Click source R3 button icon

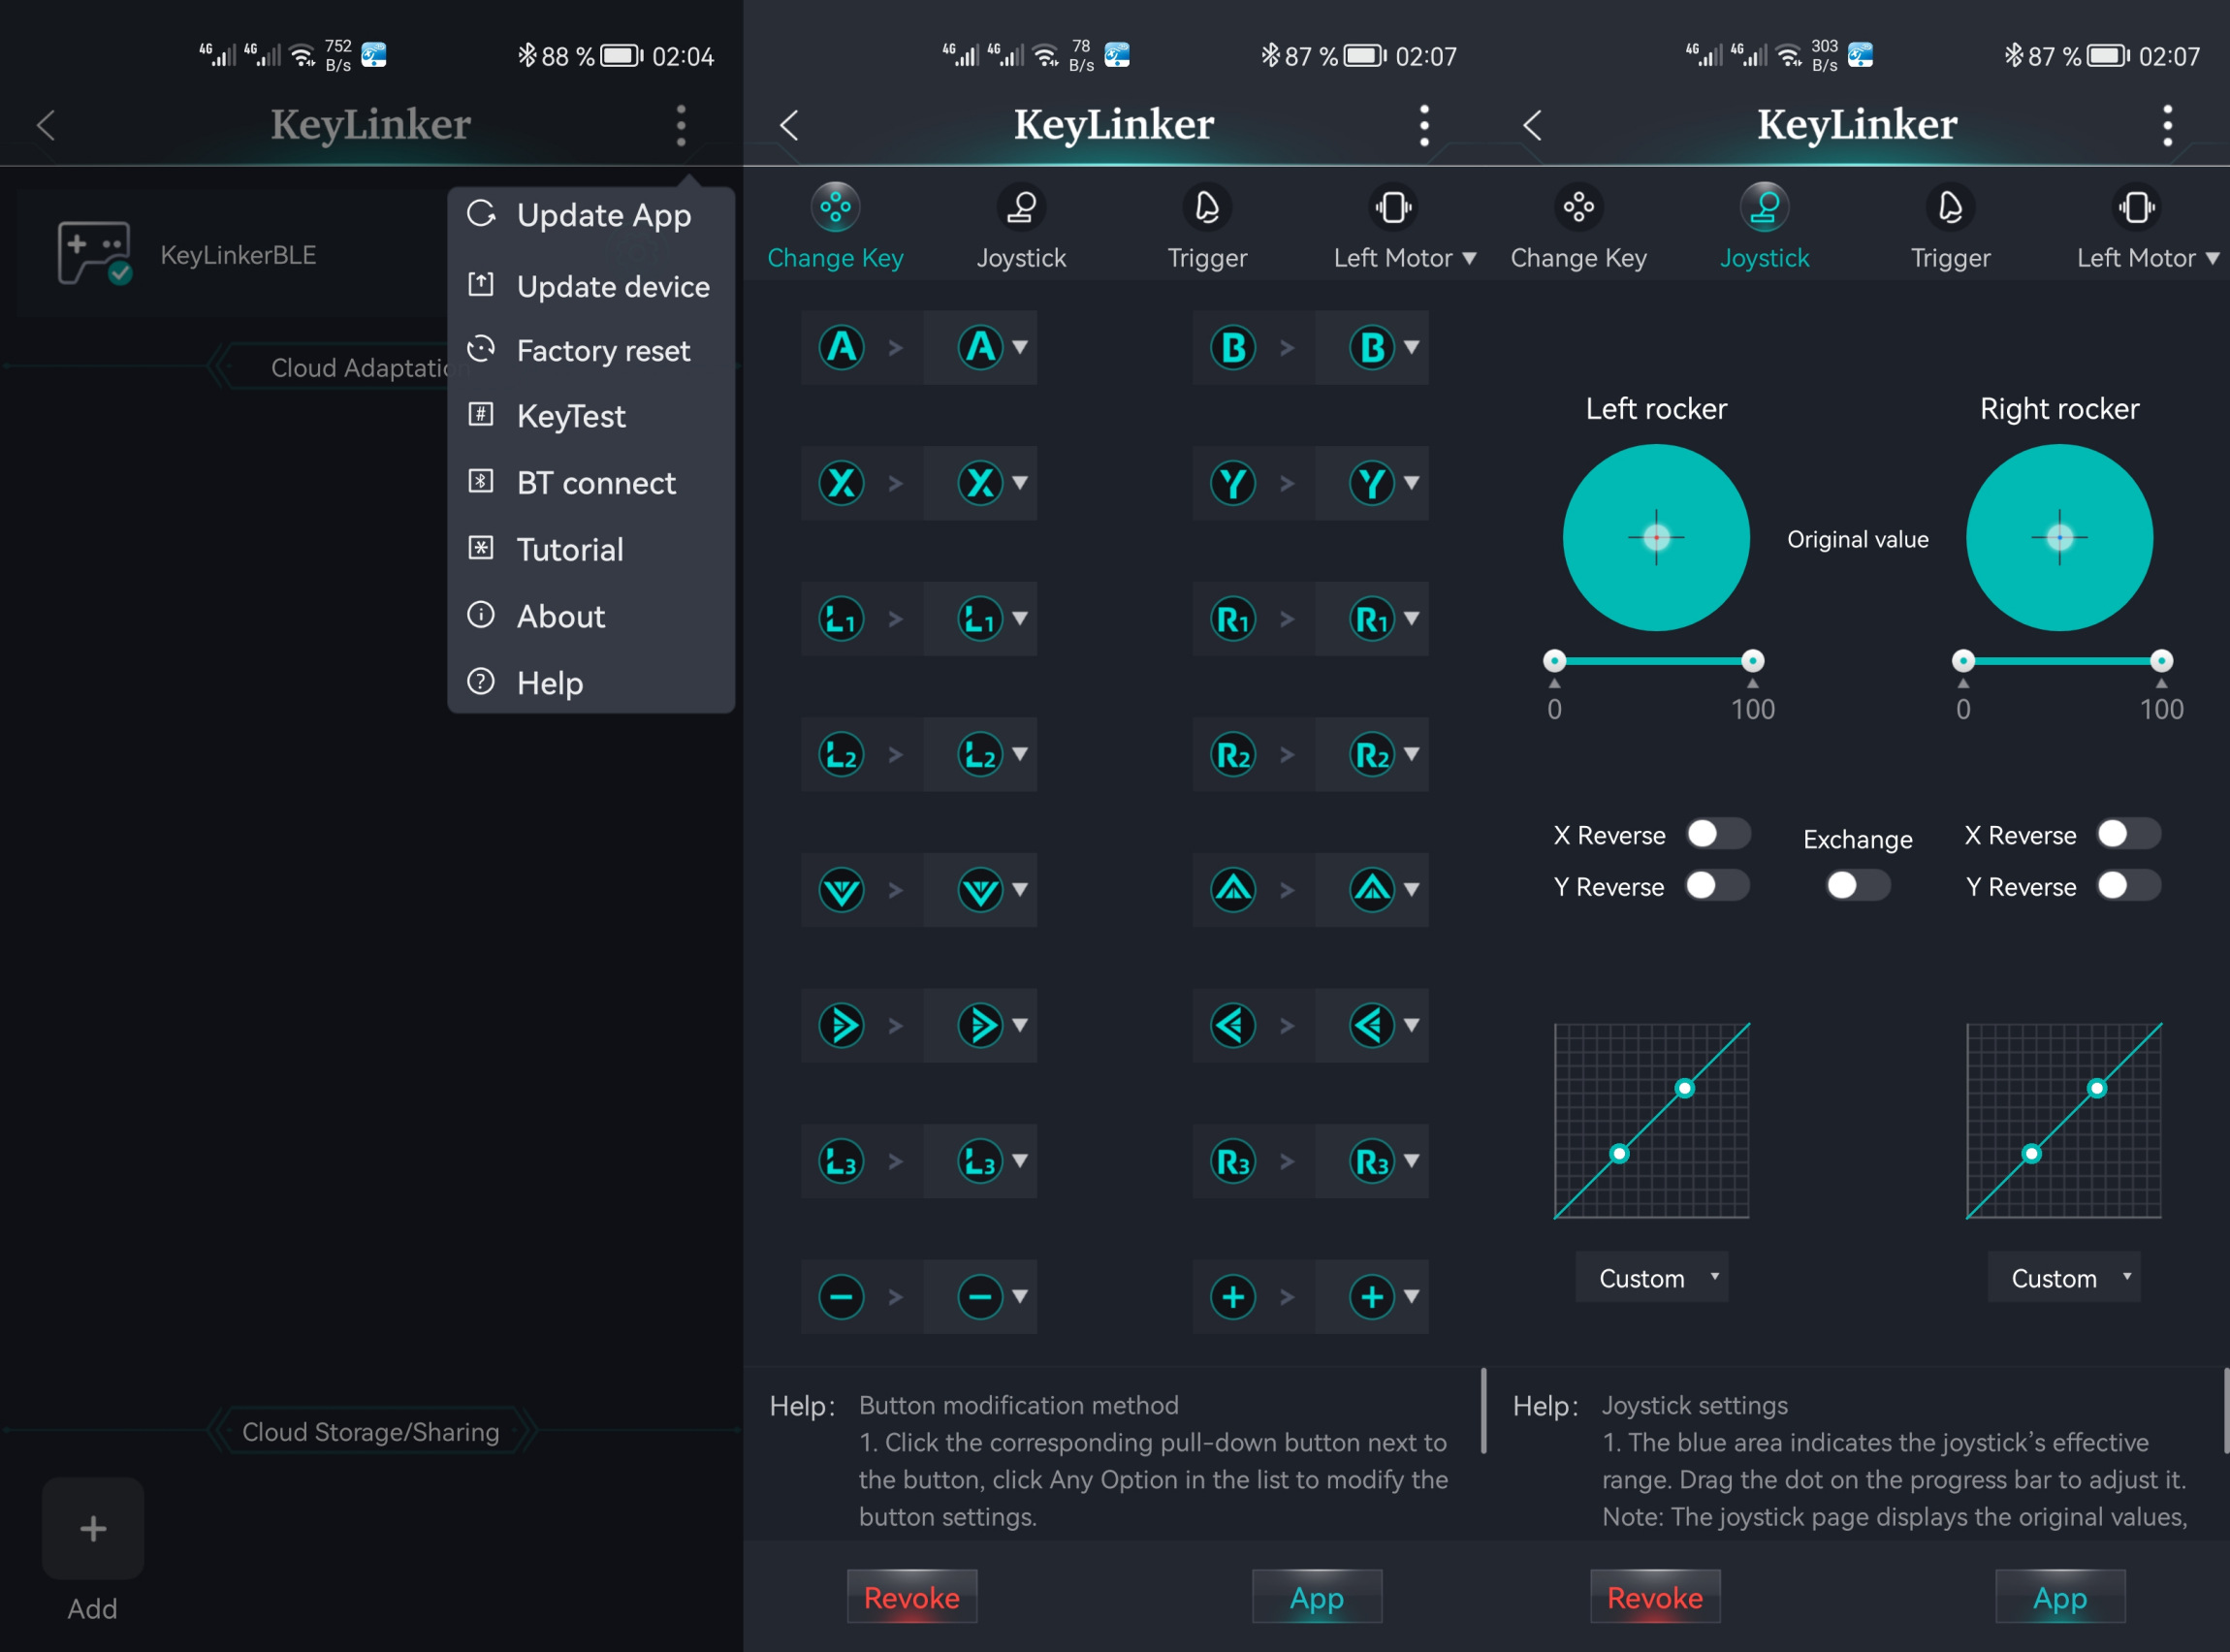1233,1161
